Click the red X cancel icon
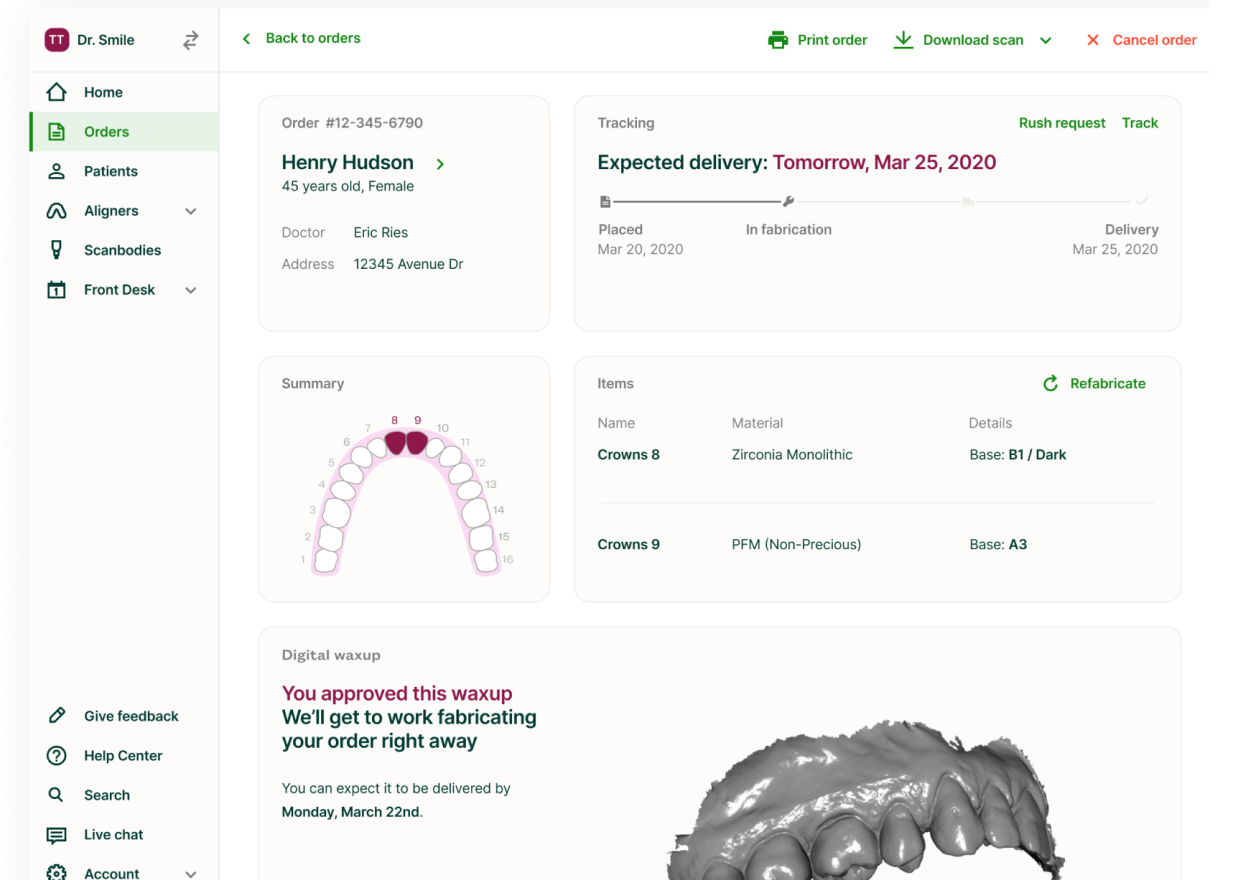Image resolution: width=1256 pixels, height=880 pixels. pyautogui.click(x=1093, y=40)
